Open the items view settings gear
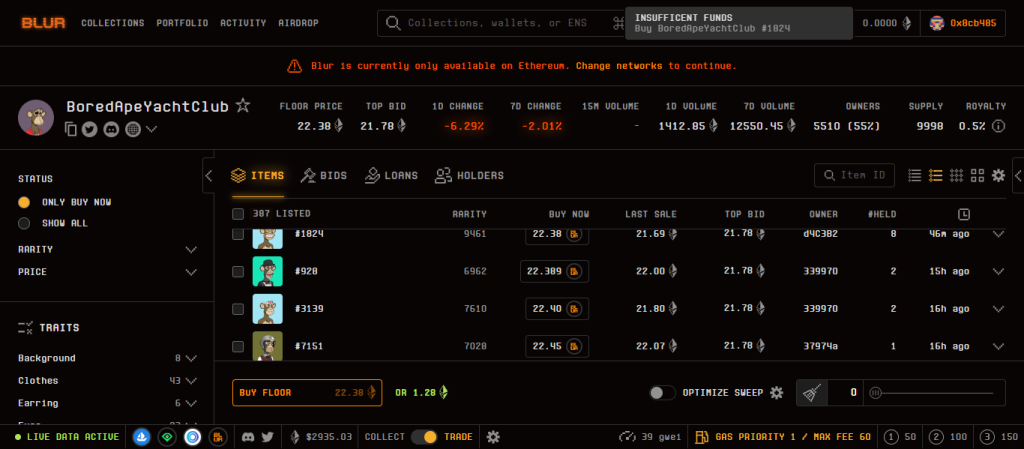Viewport: 1024px width, 449px height. (999, 175)
